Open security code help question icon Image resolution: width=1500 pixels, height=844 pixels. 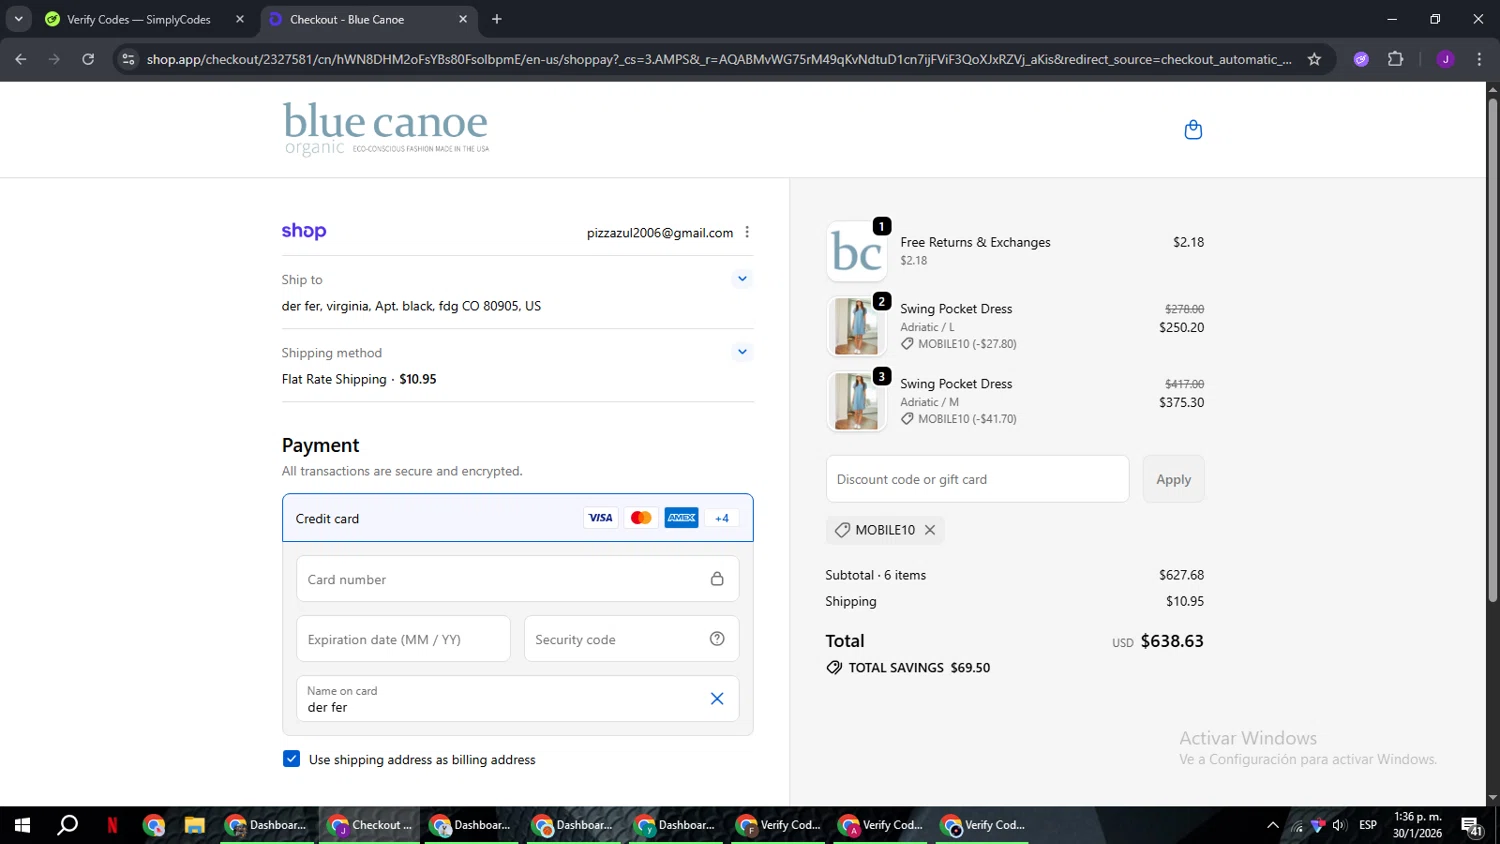717,639
